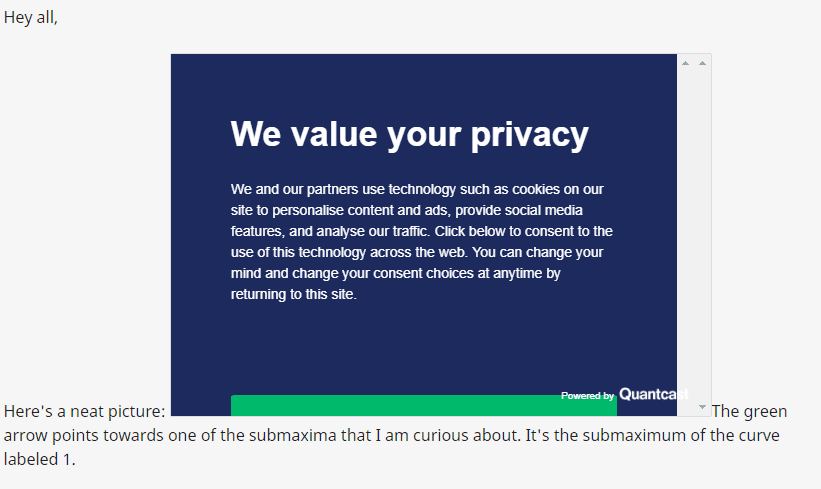Click the green consent button
821x489 pixels.
pyautogui.click(x=423, y=405)
